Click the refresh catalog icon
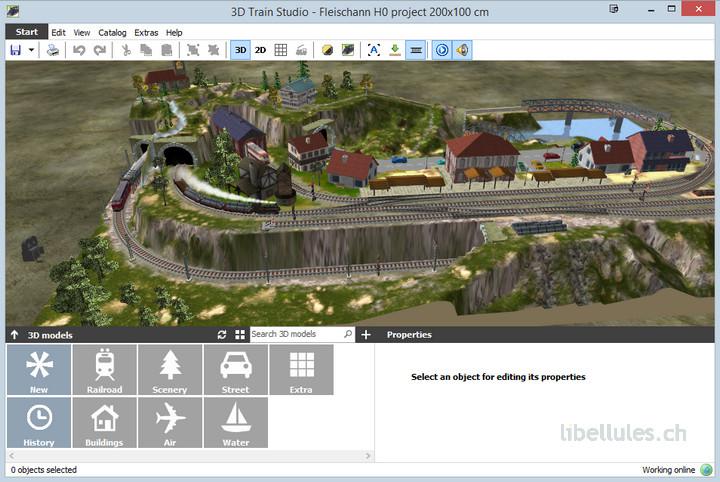The height and width of the screenshot is (482, 720). [222, 335]
